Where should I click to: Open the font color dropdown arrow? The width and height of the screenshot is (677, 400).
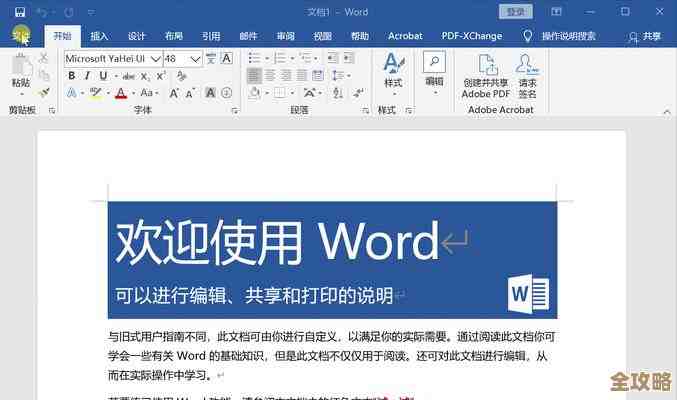133,93
